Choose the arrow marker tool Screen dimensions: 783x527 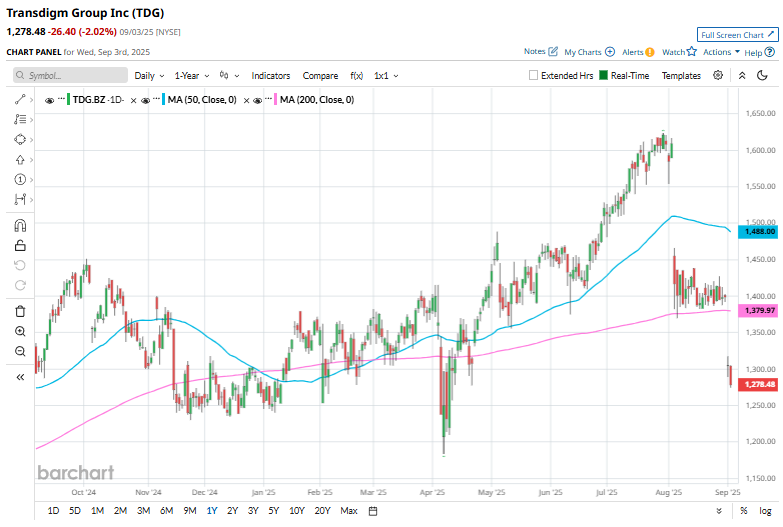[20, 160]
